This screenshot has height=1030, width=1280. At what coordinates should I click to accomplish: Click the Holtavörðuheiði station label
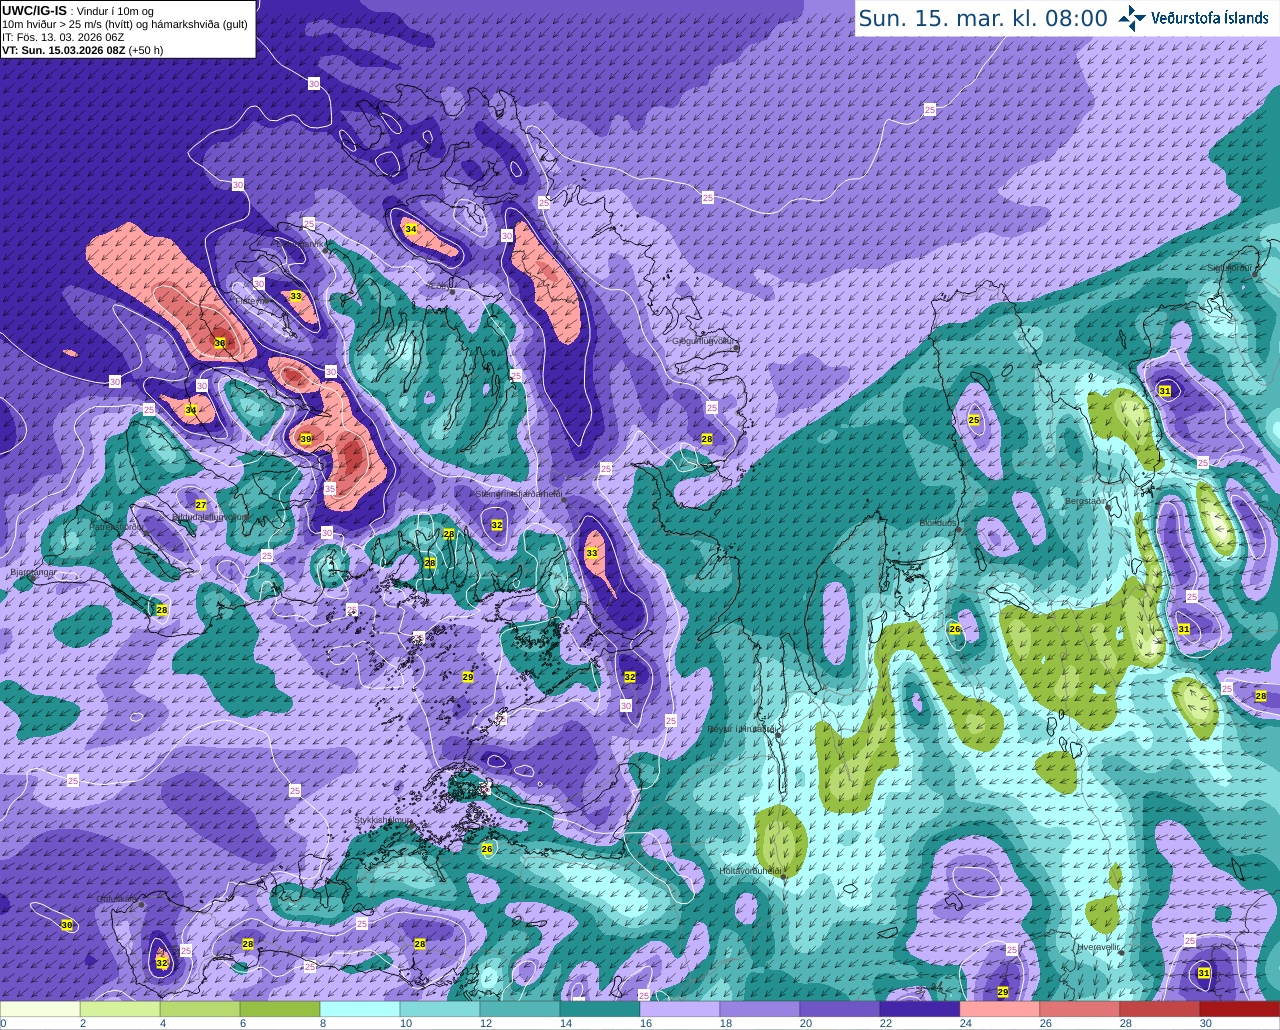[x=750, y=871]
